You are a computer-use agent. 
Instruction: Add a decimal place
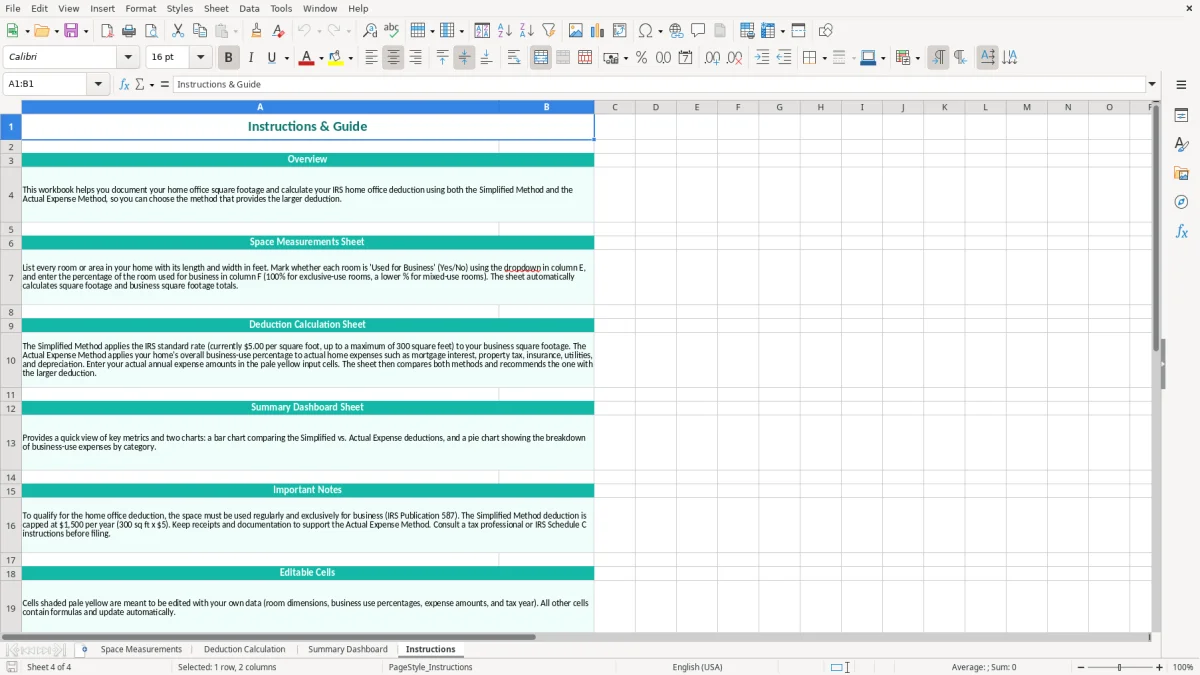712,58
